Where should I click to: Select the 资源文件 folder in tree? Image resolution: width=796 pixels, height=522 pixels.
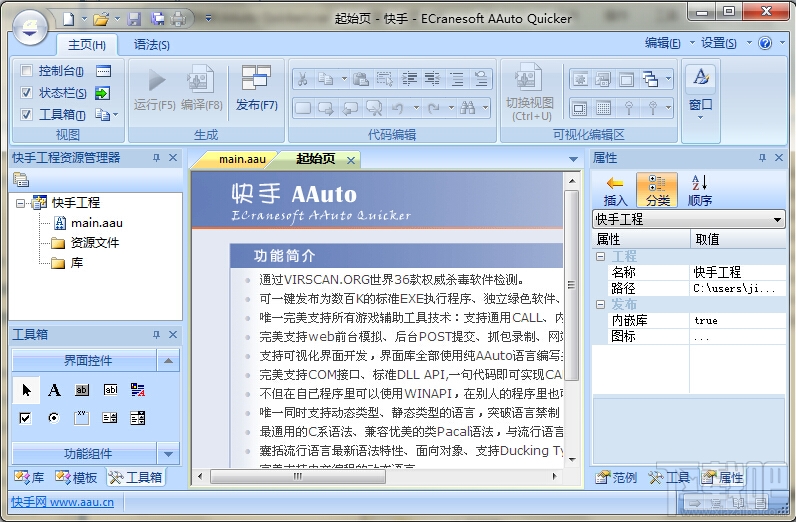(x=94, y=243)
